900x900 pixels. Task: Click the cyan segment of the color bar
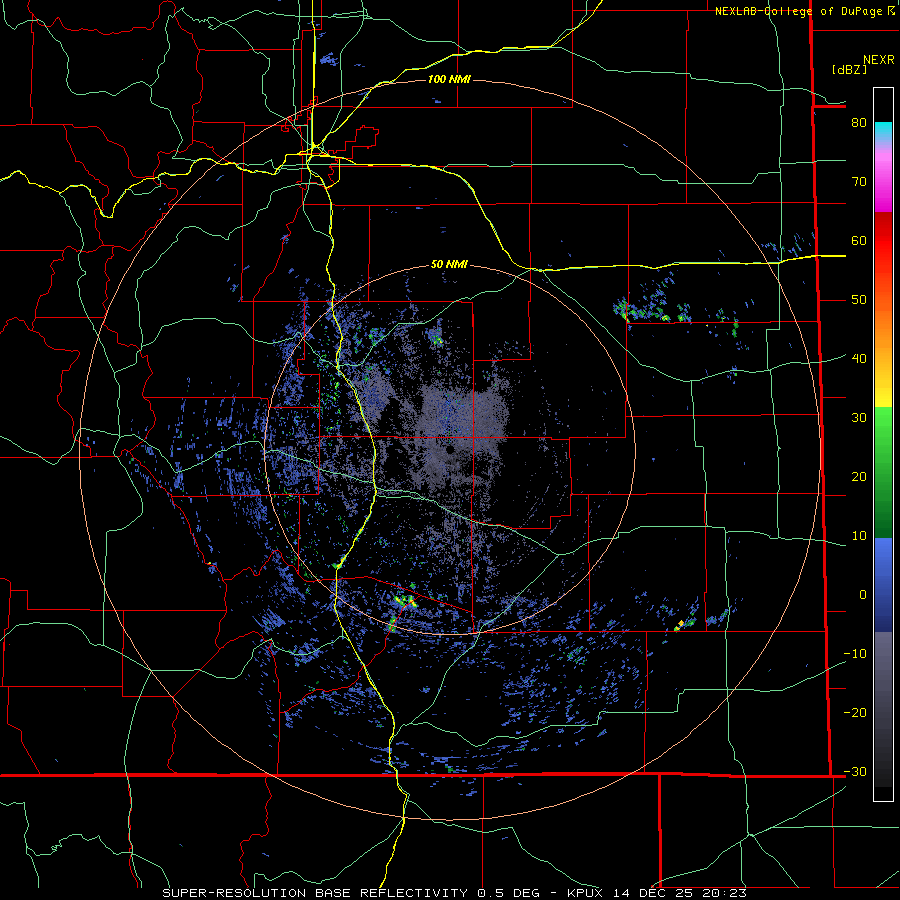pos(883,132)
